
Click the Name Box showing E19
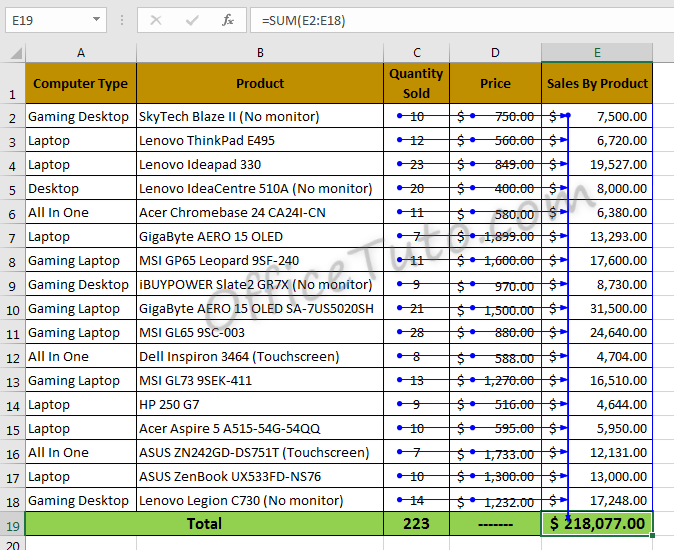click(x=55, y=20)
